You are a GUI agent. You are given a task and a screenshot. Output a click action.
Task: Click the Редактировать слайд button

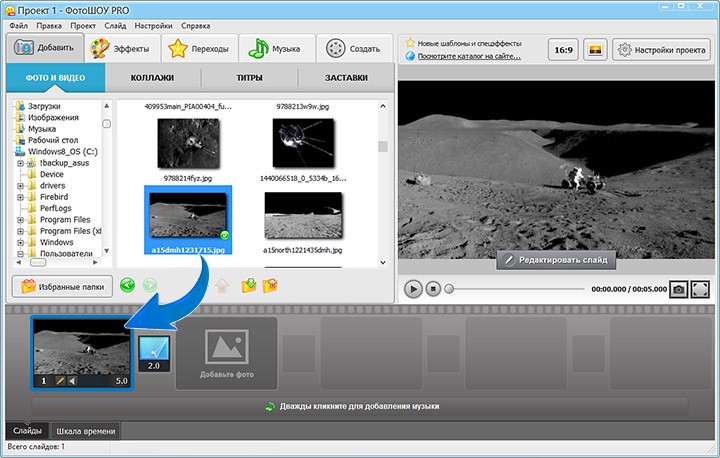[x=557, y=259]
